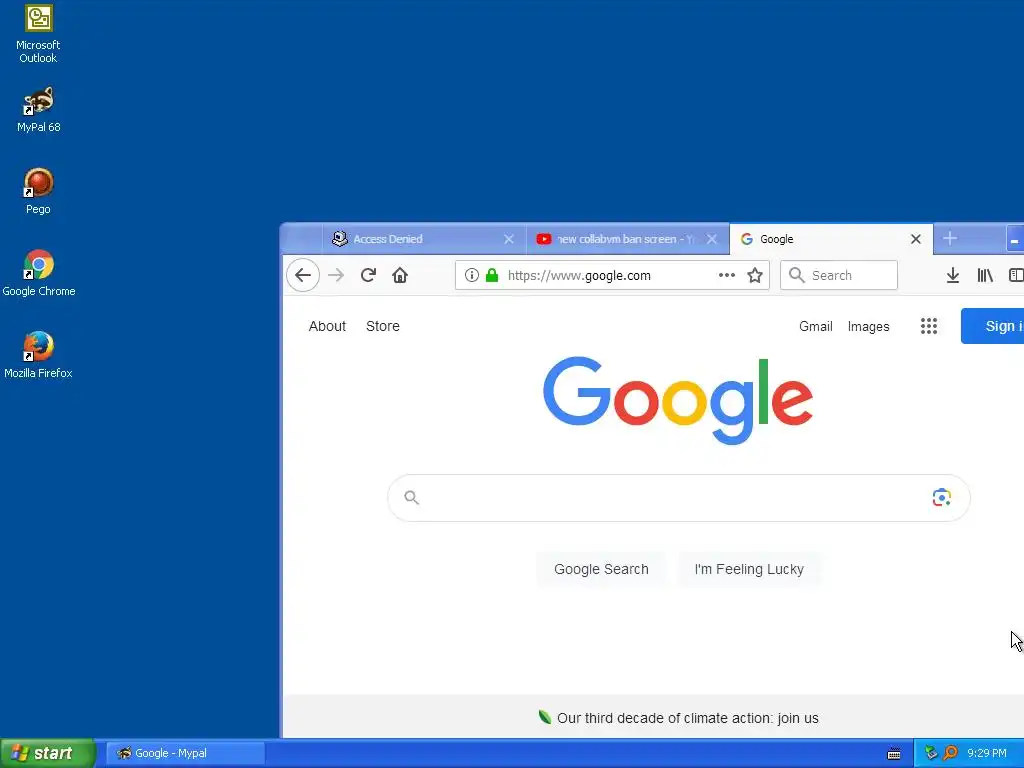Open the climate action join us link
Viewport: 1024px width, 768px height.
click(688, 718)
